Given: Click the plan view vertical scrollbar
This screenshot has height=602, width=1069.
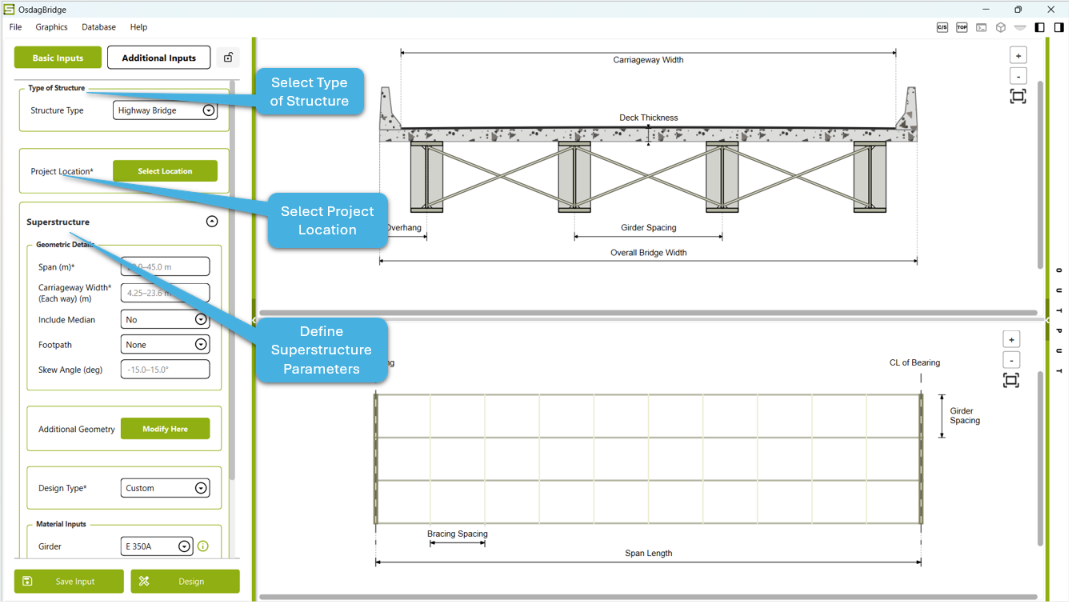Looking at the screenshot, I should [x=1040, y=458].
